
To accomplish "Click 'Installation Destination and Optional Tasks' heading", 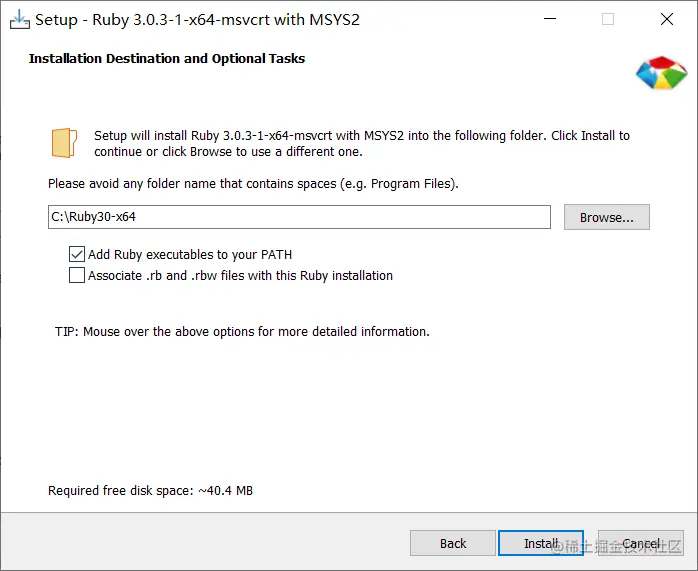I will (167, 58).
